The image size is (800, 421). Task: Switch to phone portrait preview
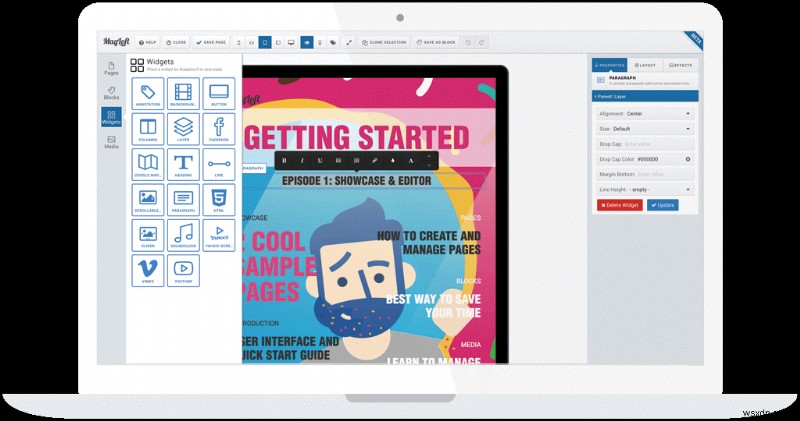click(x=238, y=42)
